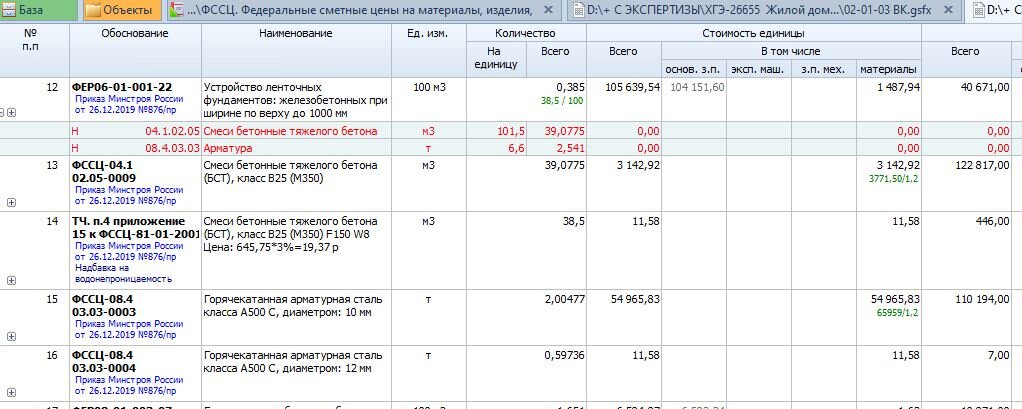
Task: Click total 110 194,00
Action: (982, 300)
